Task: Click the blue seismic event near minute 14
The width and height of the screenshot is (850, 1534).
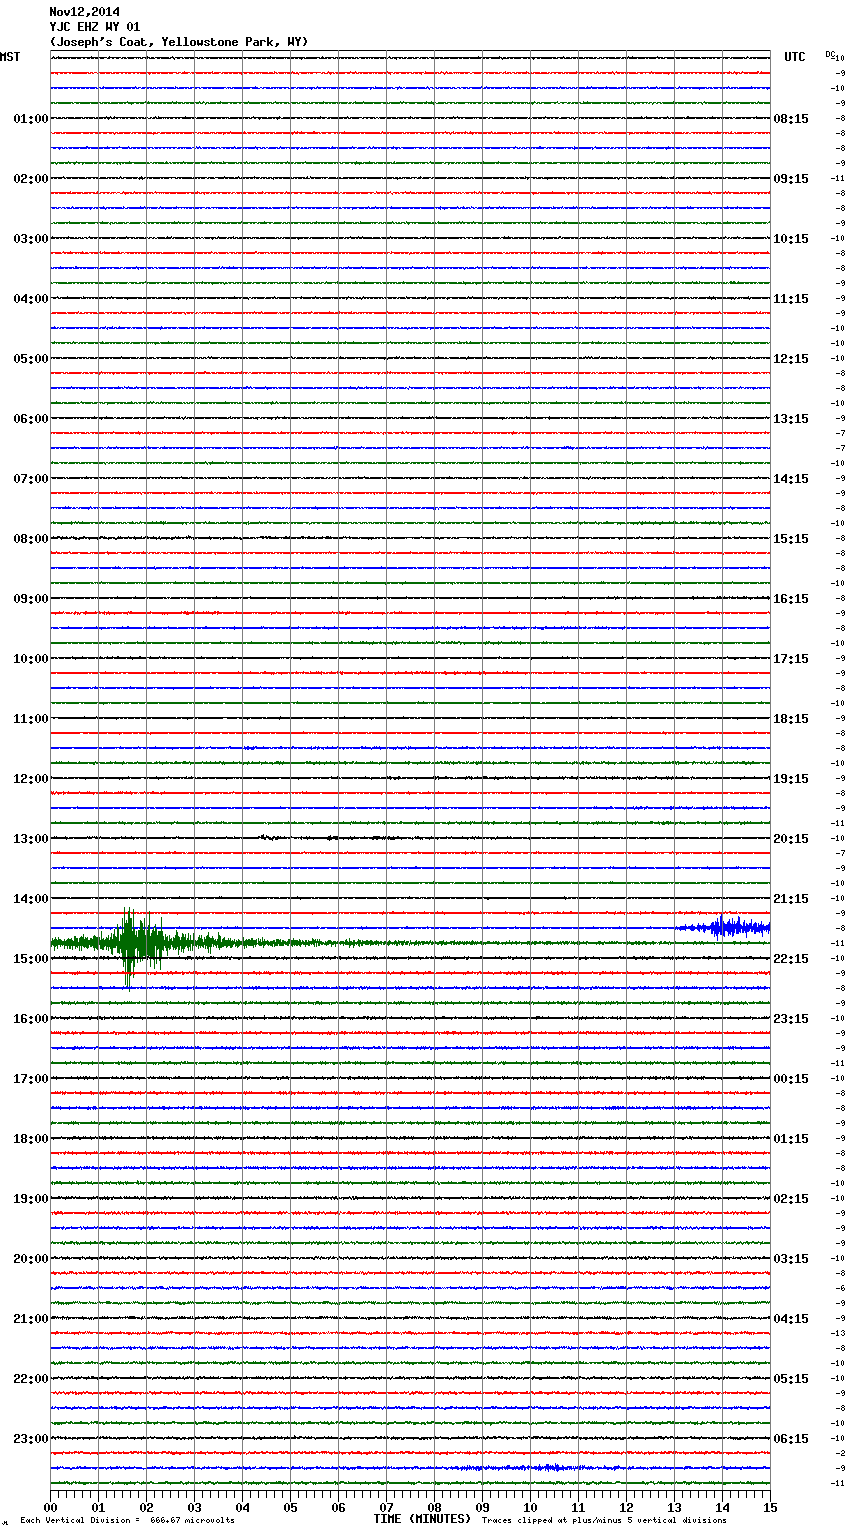Action: (724, 927)
